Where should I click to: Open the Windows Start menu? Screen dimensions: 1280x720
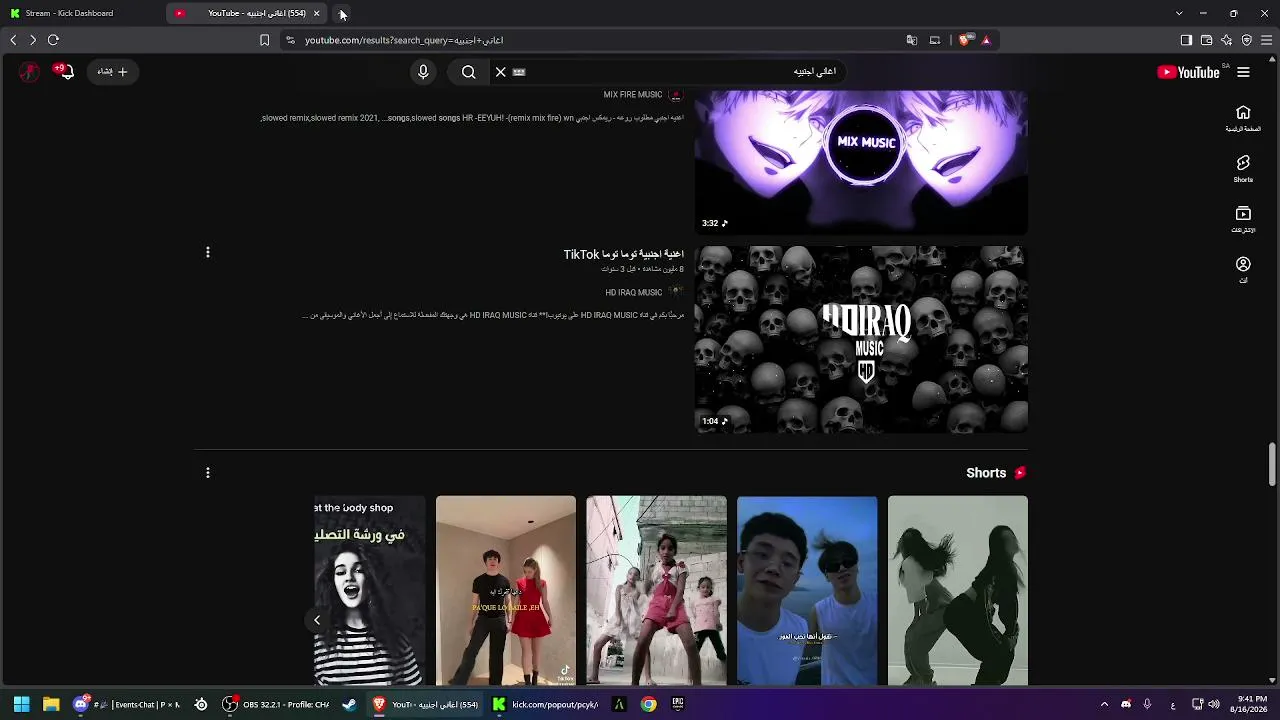(21, 704)
